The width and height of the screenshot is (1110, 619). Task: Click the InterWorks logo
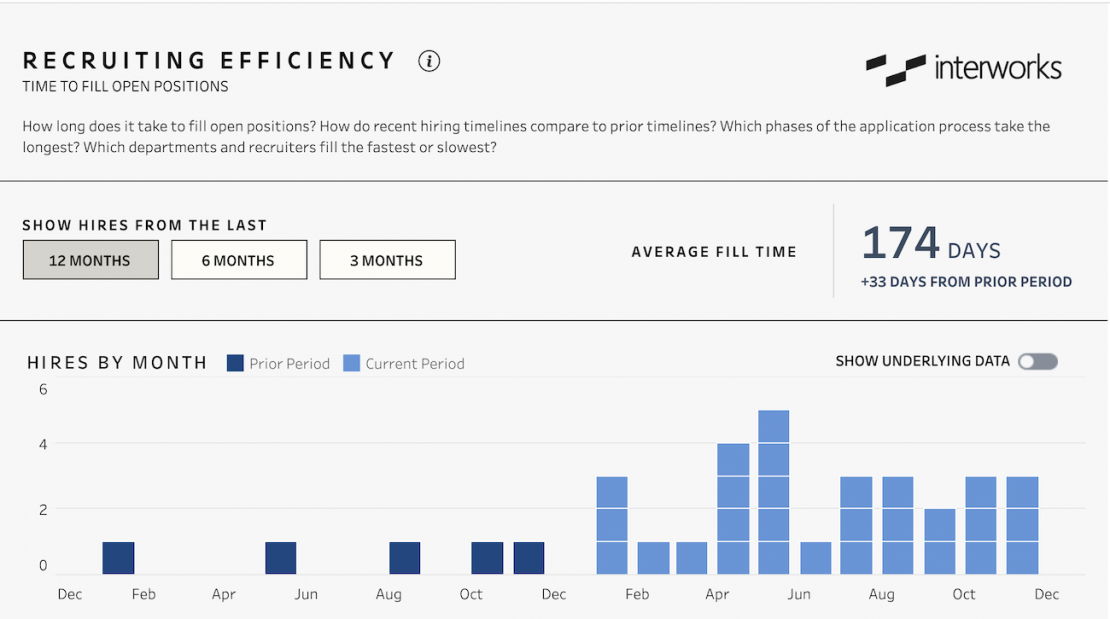coord(963,68)
